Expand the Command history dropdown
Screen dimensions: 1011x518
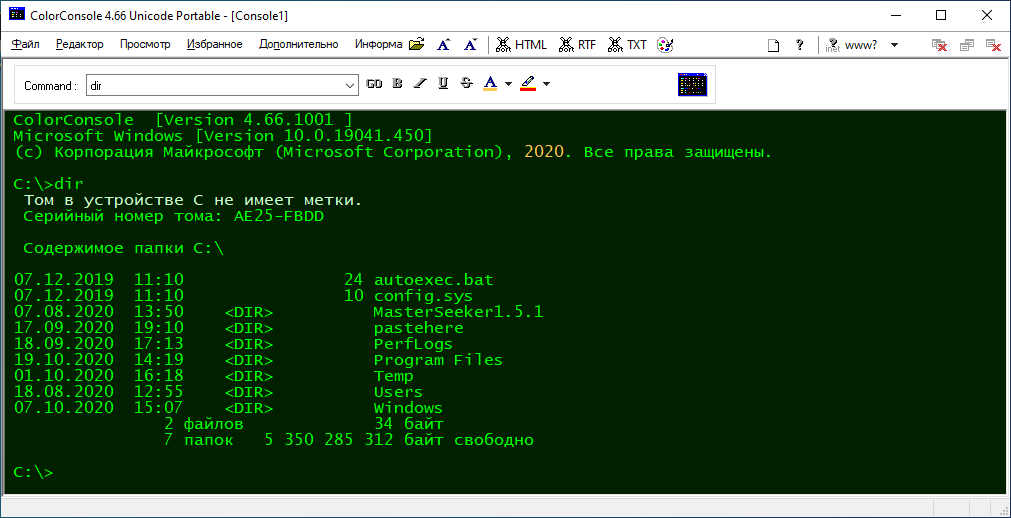click(x=350, y=85)
